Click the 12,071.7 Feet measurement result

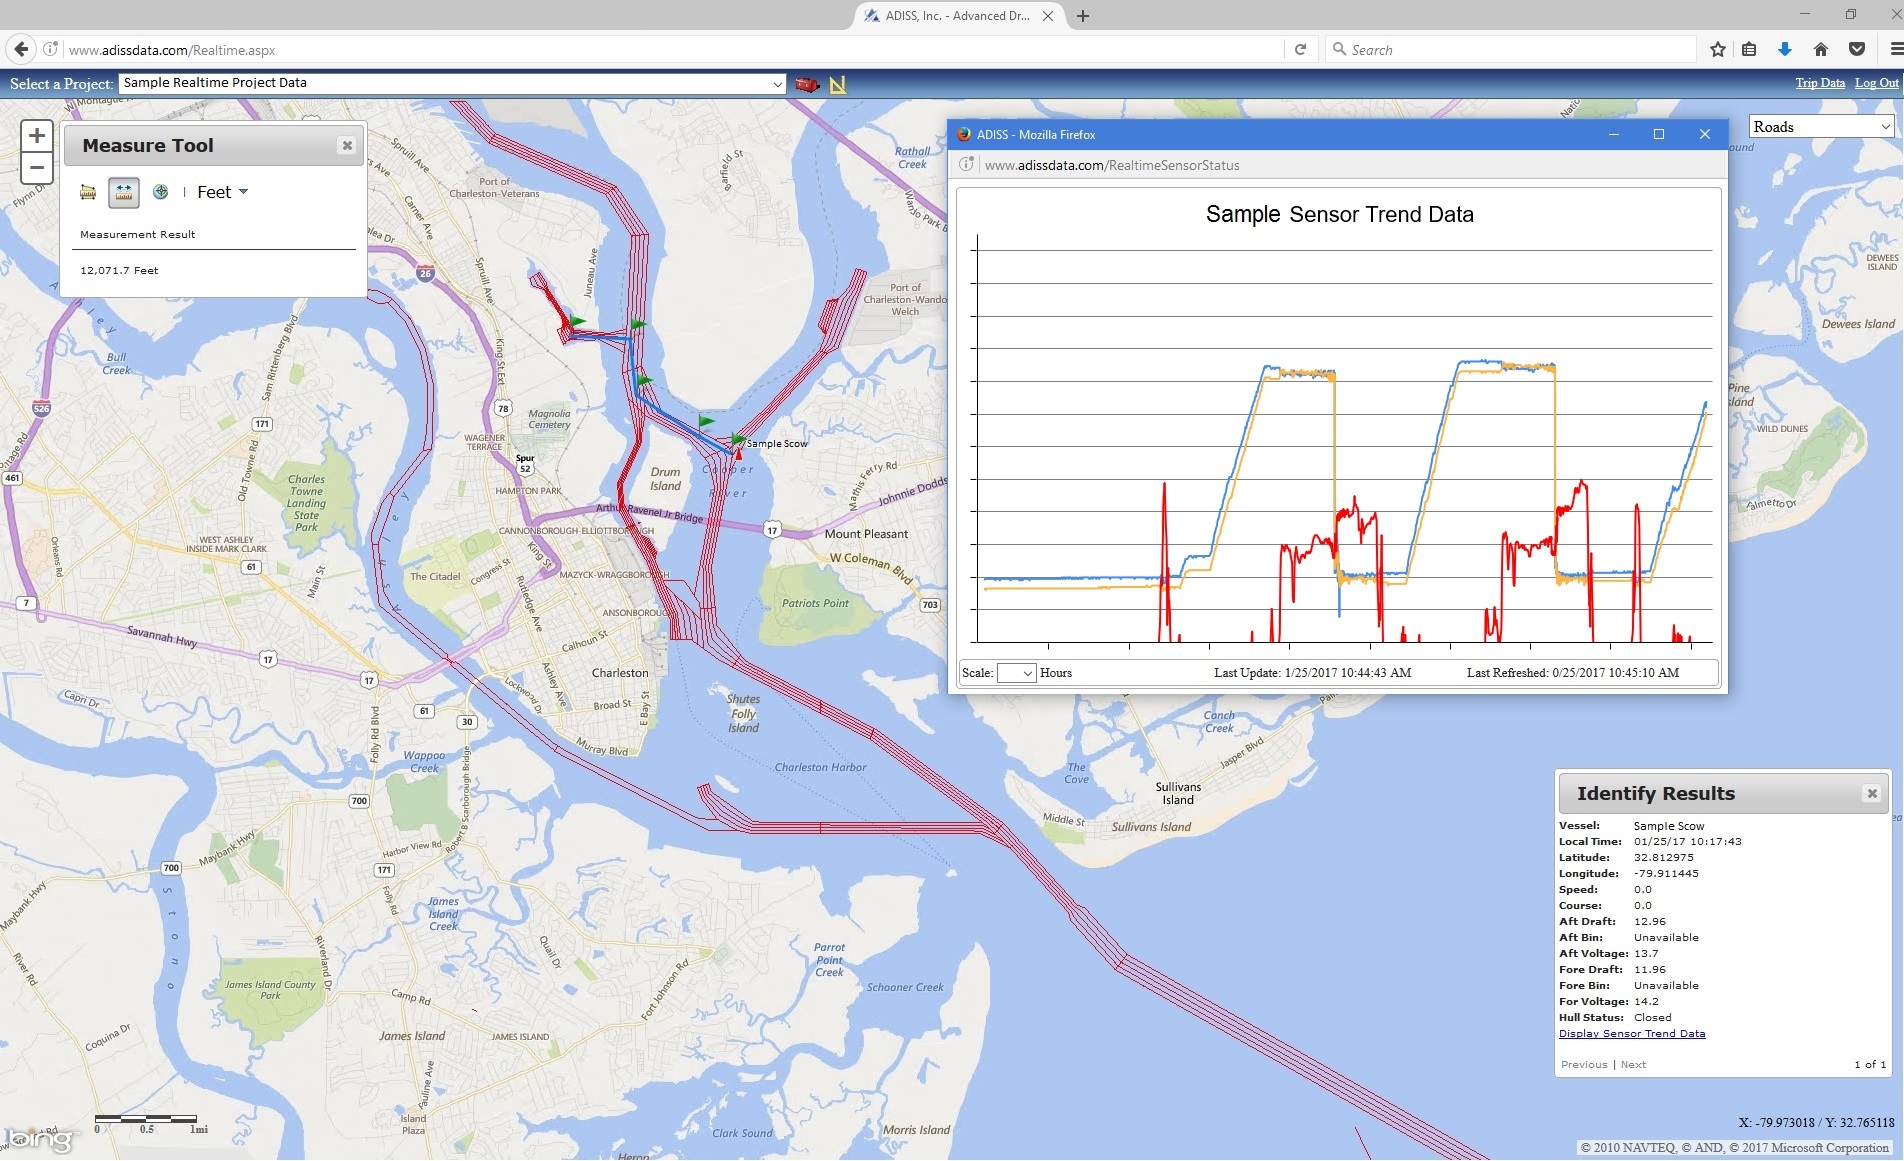[x=119, y=270]
